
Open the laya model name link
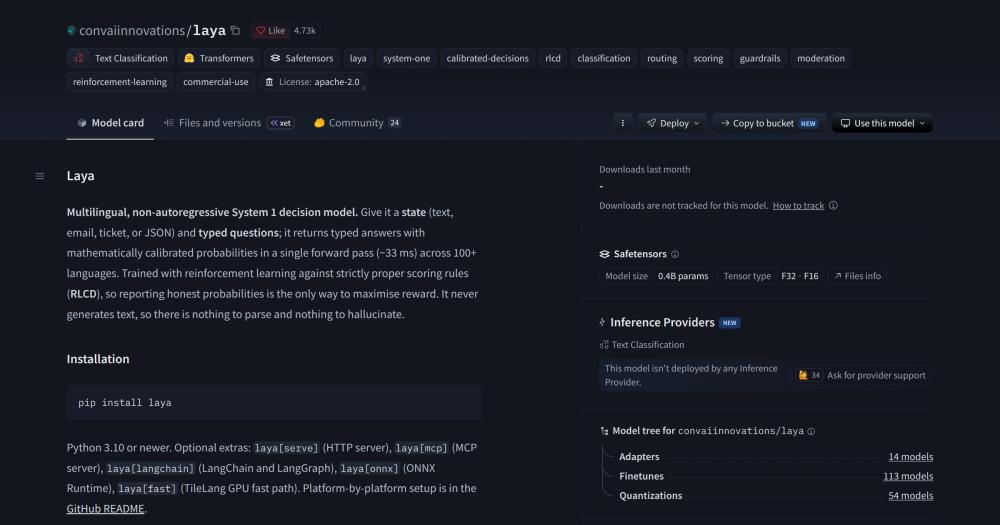(209, 30)
